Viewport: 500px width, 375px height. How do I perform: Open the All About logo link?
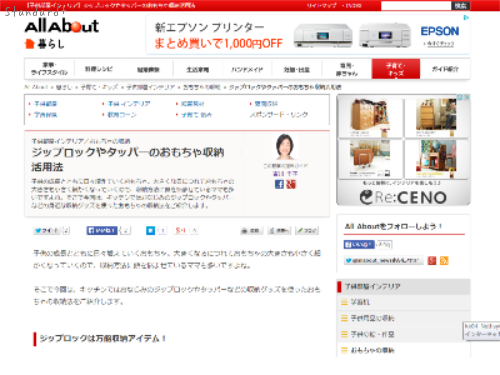click(62, 26)
